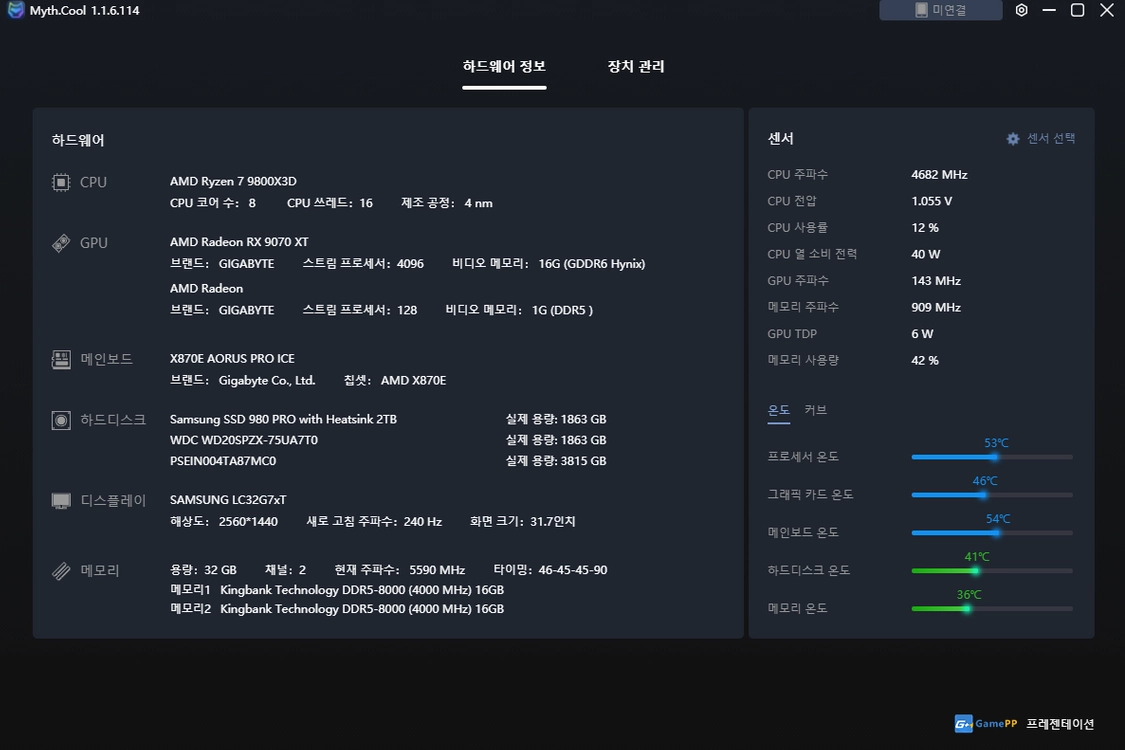Click the Myth.Cool app logo icon

coord(15,10)
